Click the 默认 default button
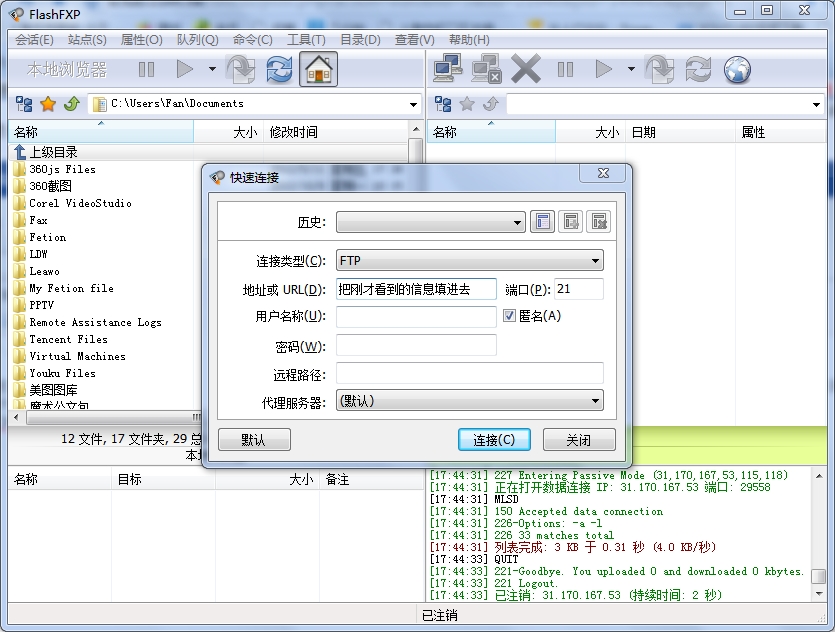Viewport: 835px width, 632px height. (x=253, y=440)
